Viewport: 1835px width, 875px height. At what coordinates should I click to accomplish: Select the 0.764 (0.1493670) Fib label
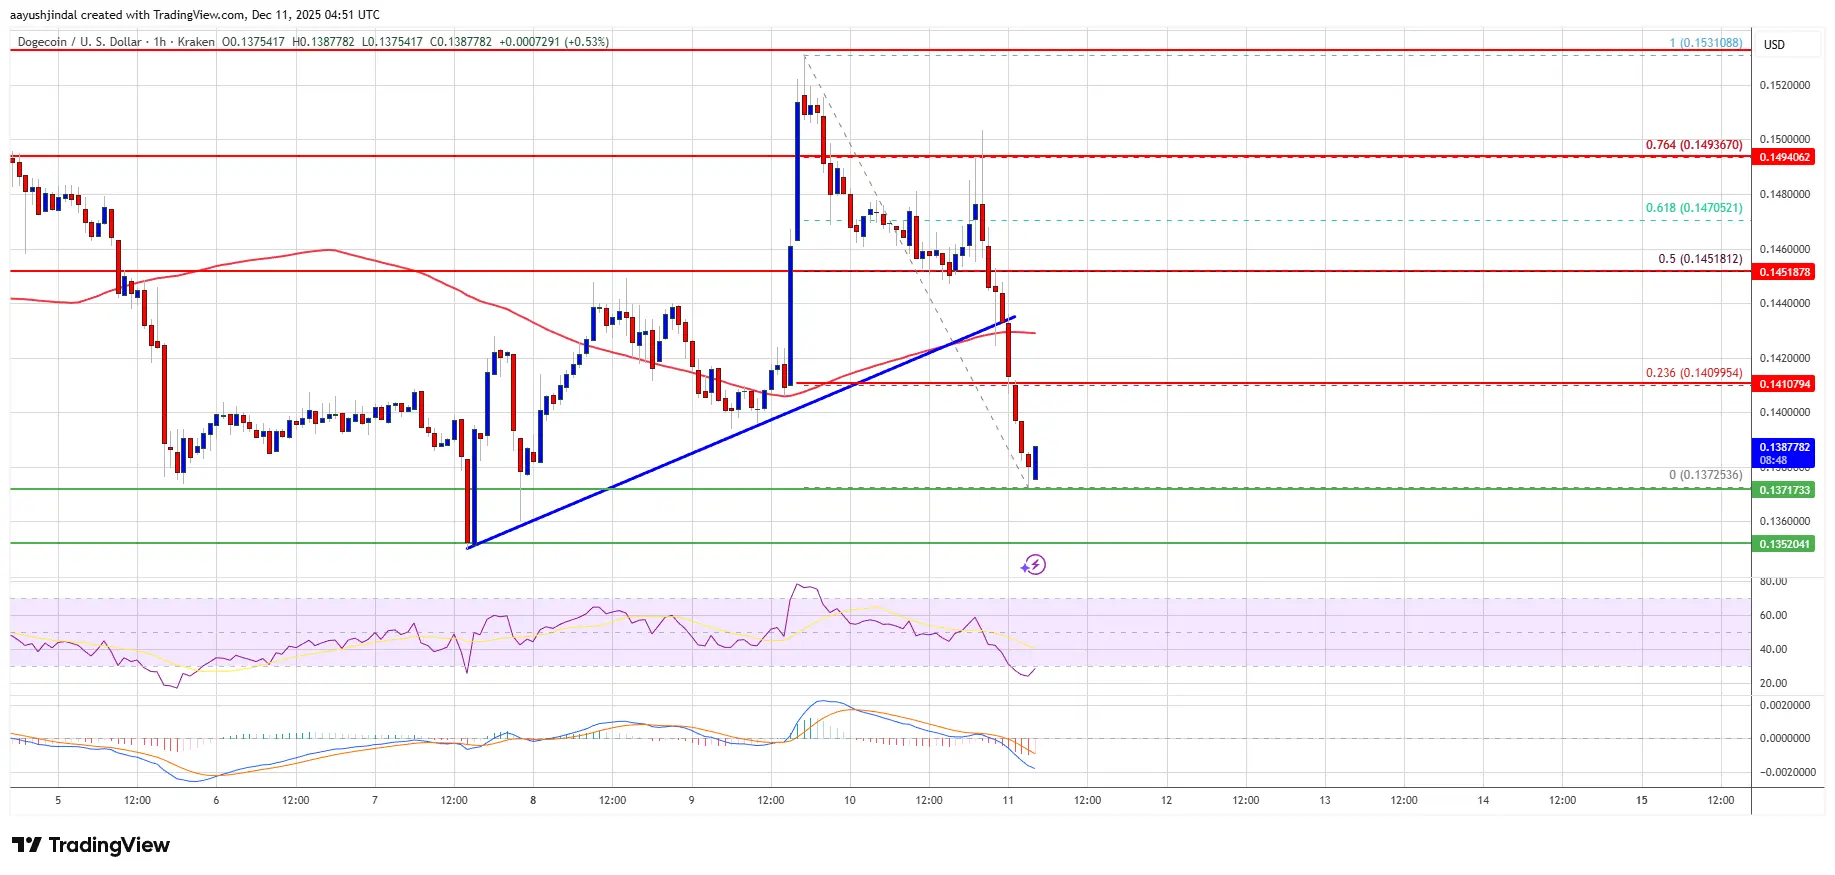1693,145
